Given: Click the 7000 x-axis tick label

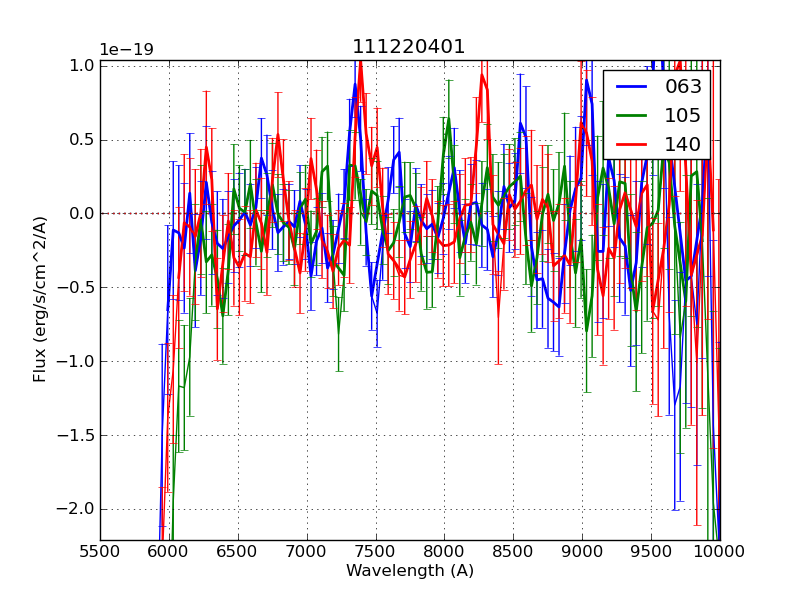Looking at the screenshot, I should [306, 551].
